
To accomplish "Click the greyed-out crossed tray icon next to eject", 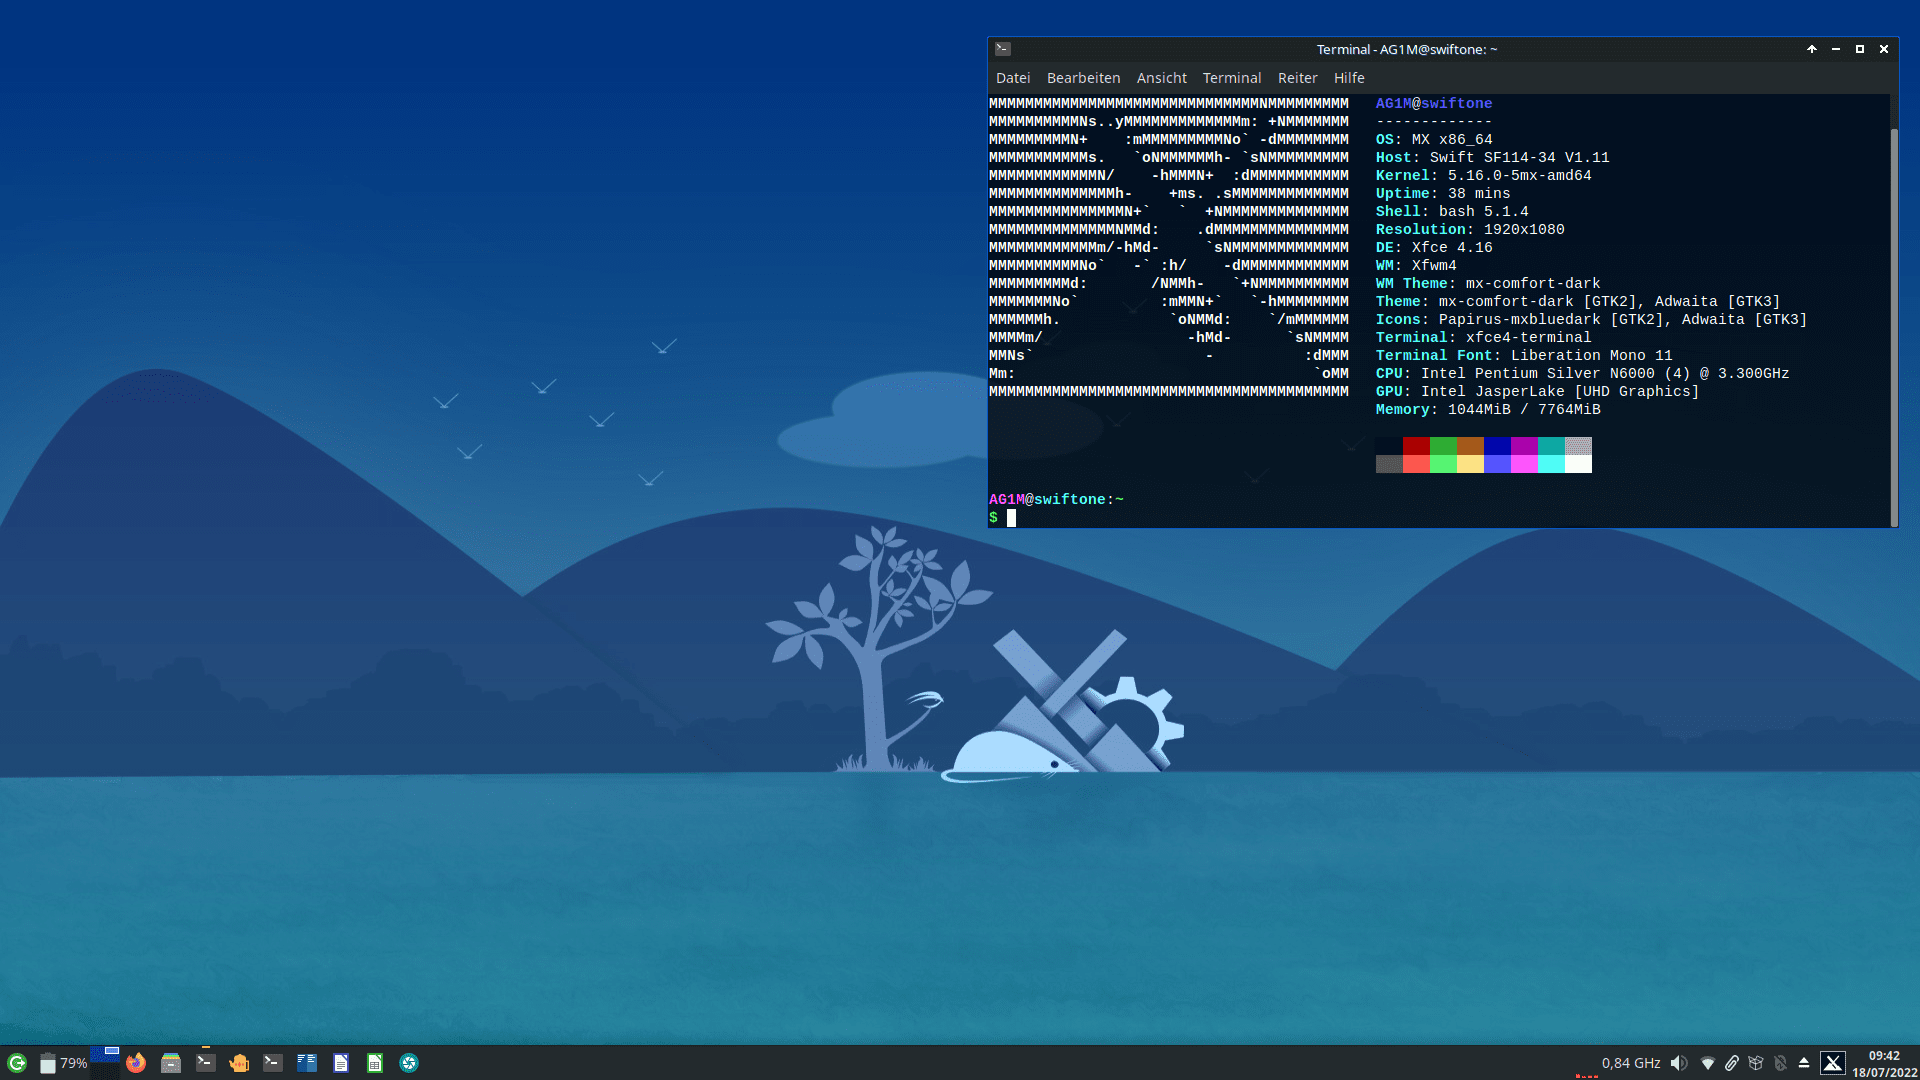I will coord(1780,1063).
